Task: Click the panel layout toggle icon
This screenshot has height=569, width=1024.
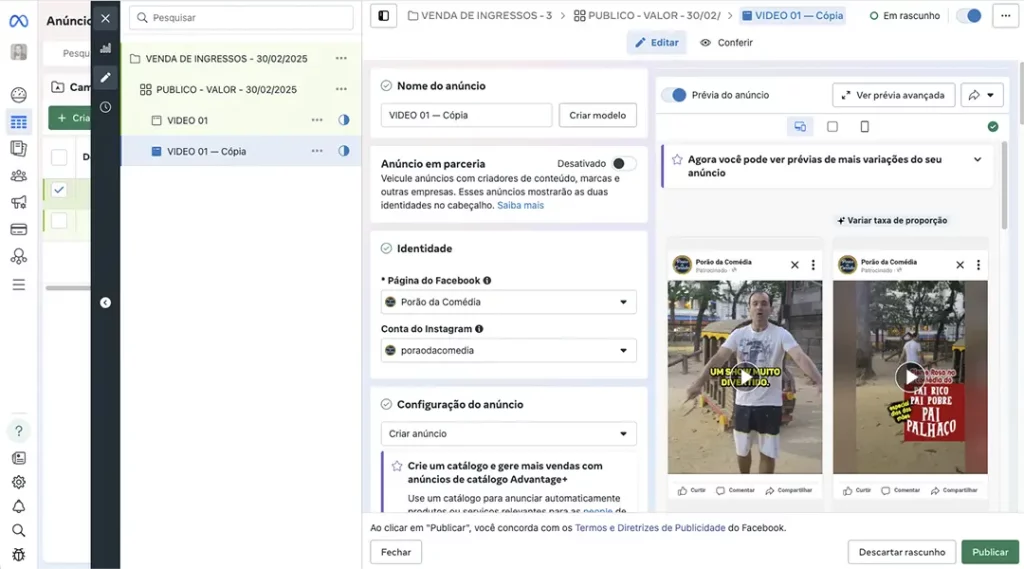Action: (x=383, y=16)
